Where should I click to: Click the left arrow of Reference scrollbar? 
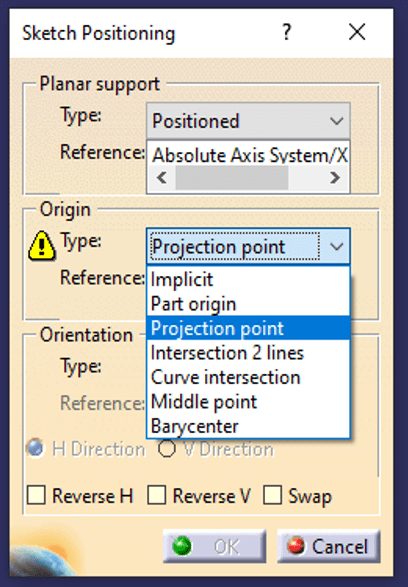[162, 177]
